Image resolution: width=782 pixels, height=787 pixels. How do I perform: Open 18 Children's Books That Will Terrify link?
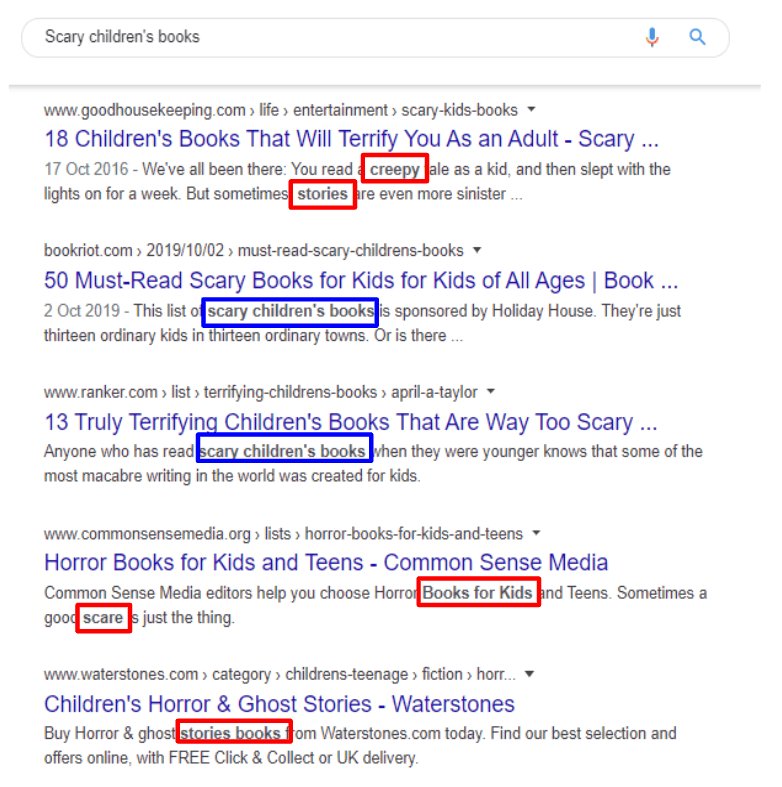pos(351,139)
